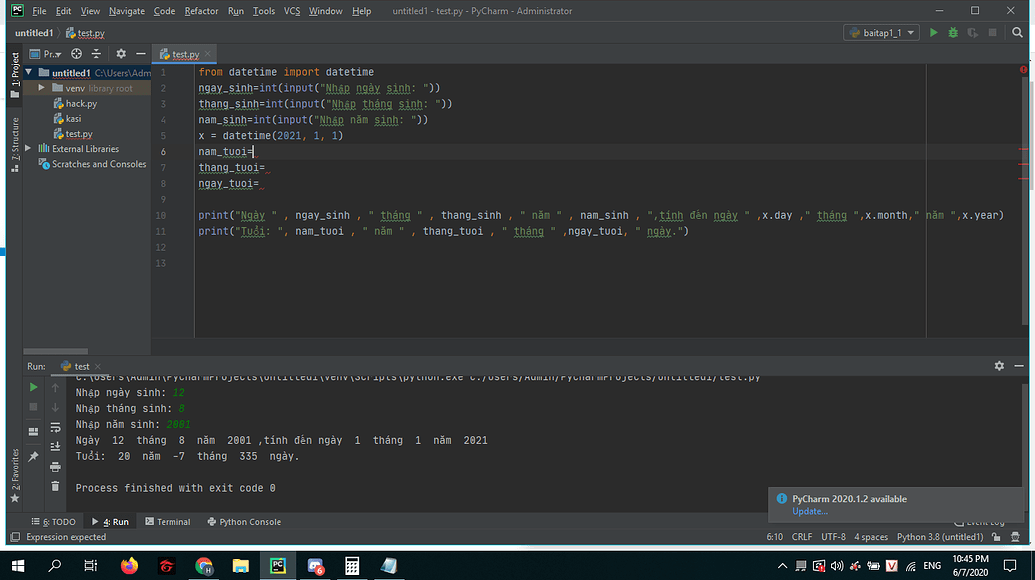
Task: Click the Update link in PyCharm notification
Action: [808, 511]
